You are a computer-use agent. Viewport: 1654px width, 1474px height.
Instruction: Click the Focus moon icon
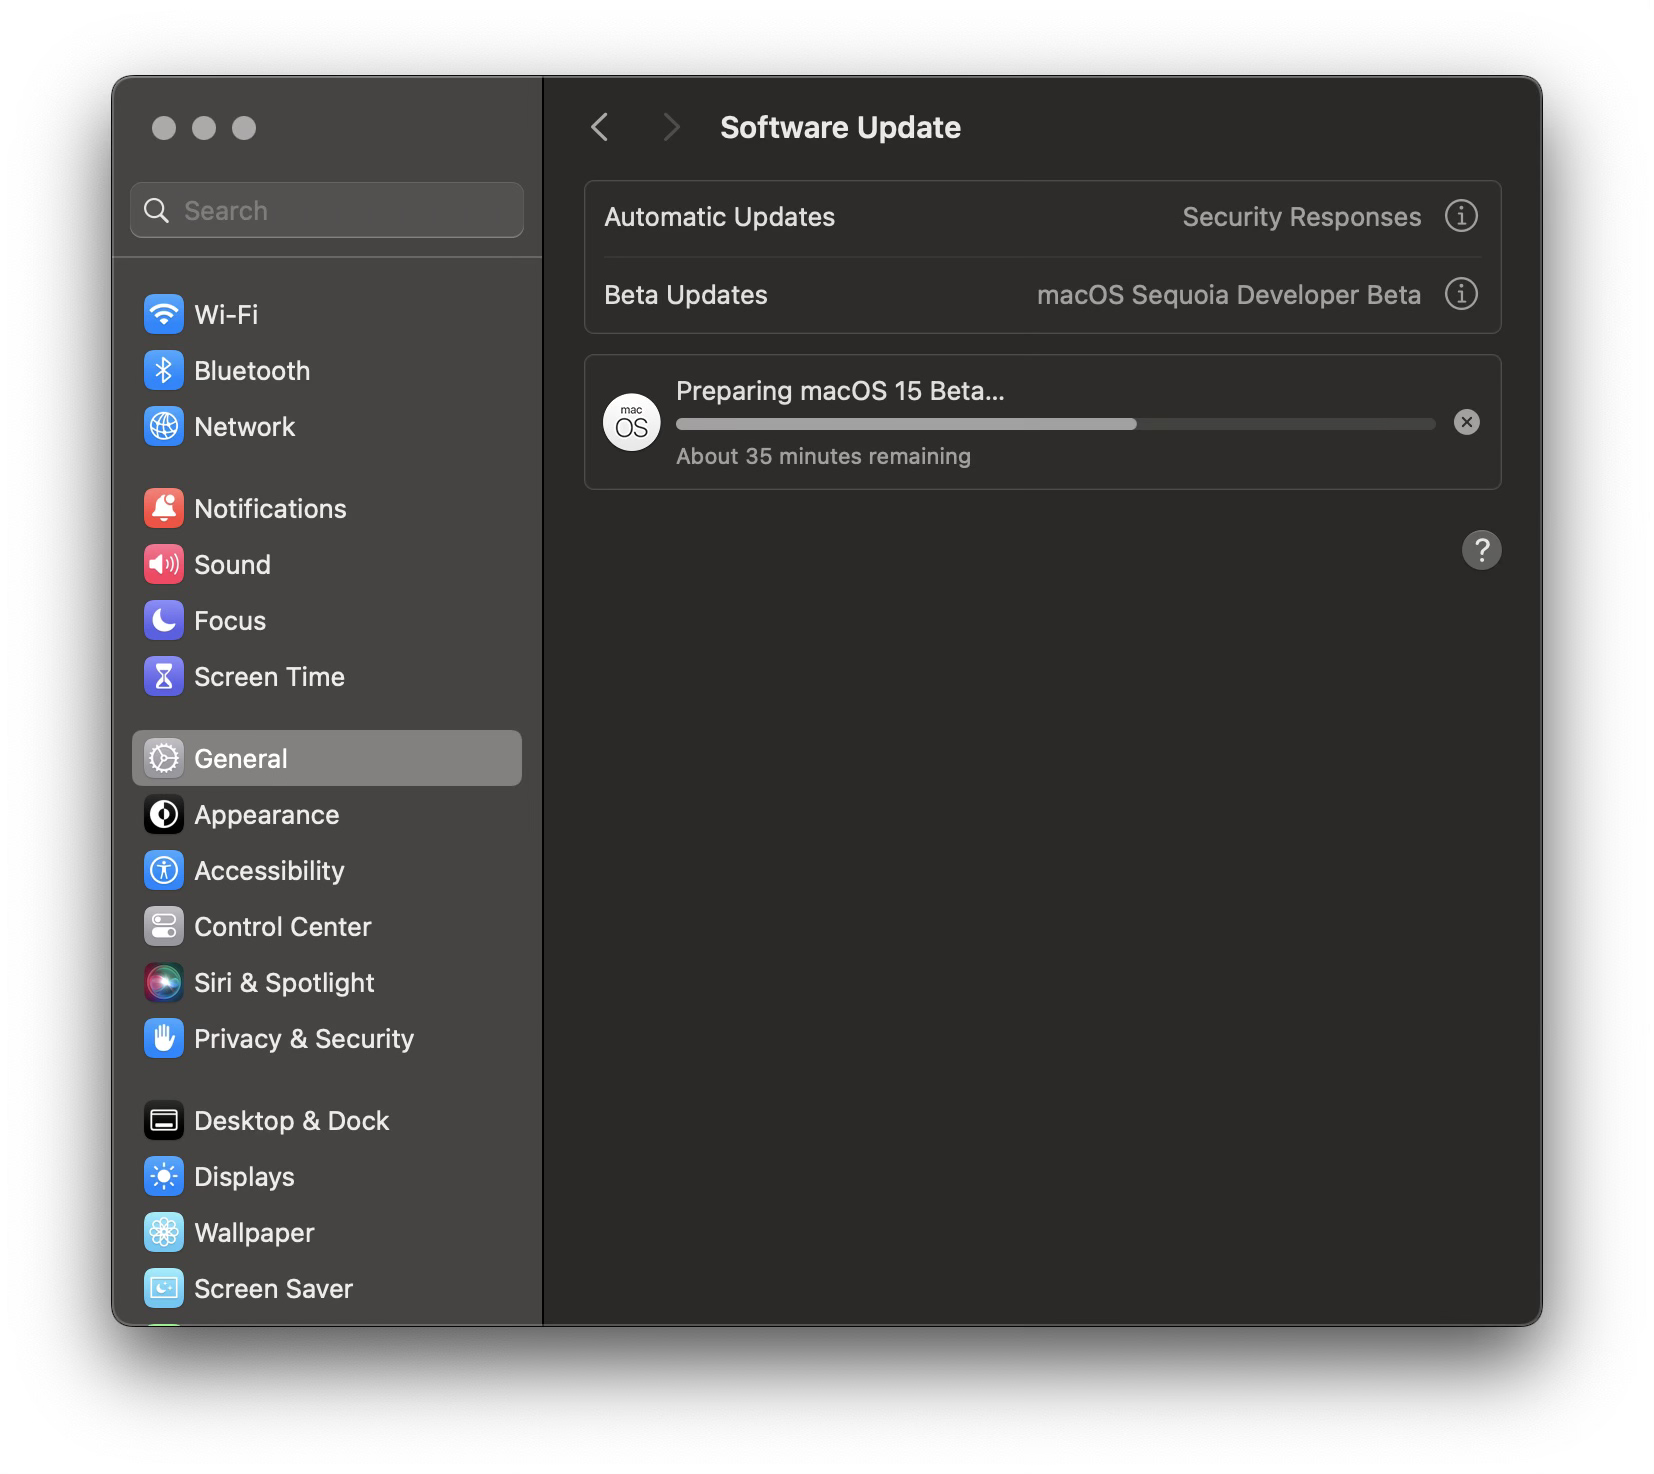[164, 620]
